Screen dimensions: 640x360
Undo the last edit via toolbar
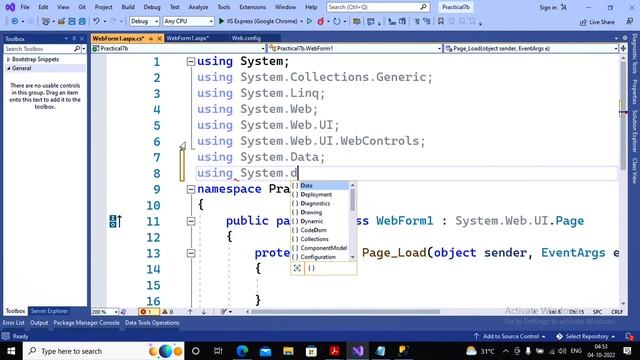coord(96,21)
